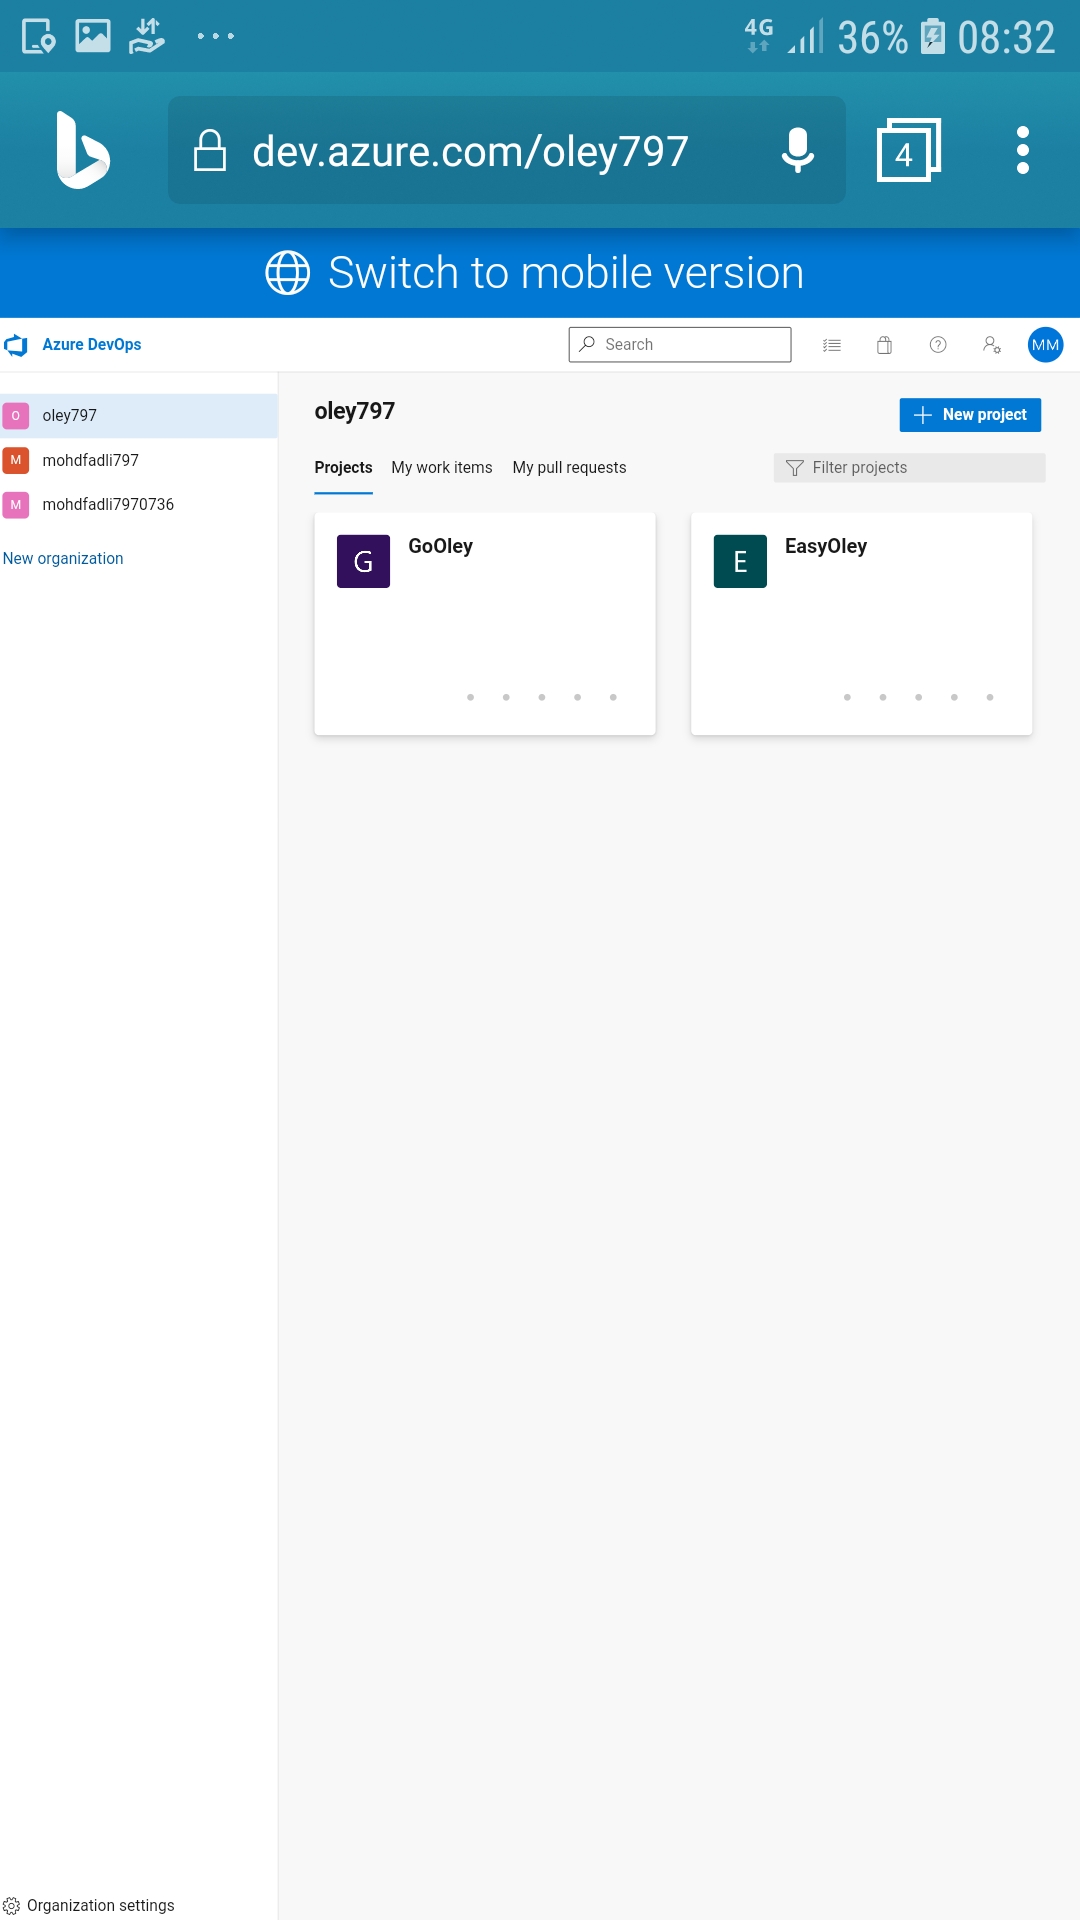Image resolution: width=1080 pixels, height=1920 pixels.
Task: Tap the padlock site security icon
Action: click(x=210, y=150)
